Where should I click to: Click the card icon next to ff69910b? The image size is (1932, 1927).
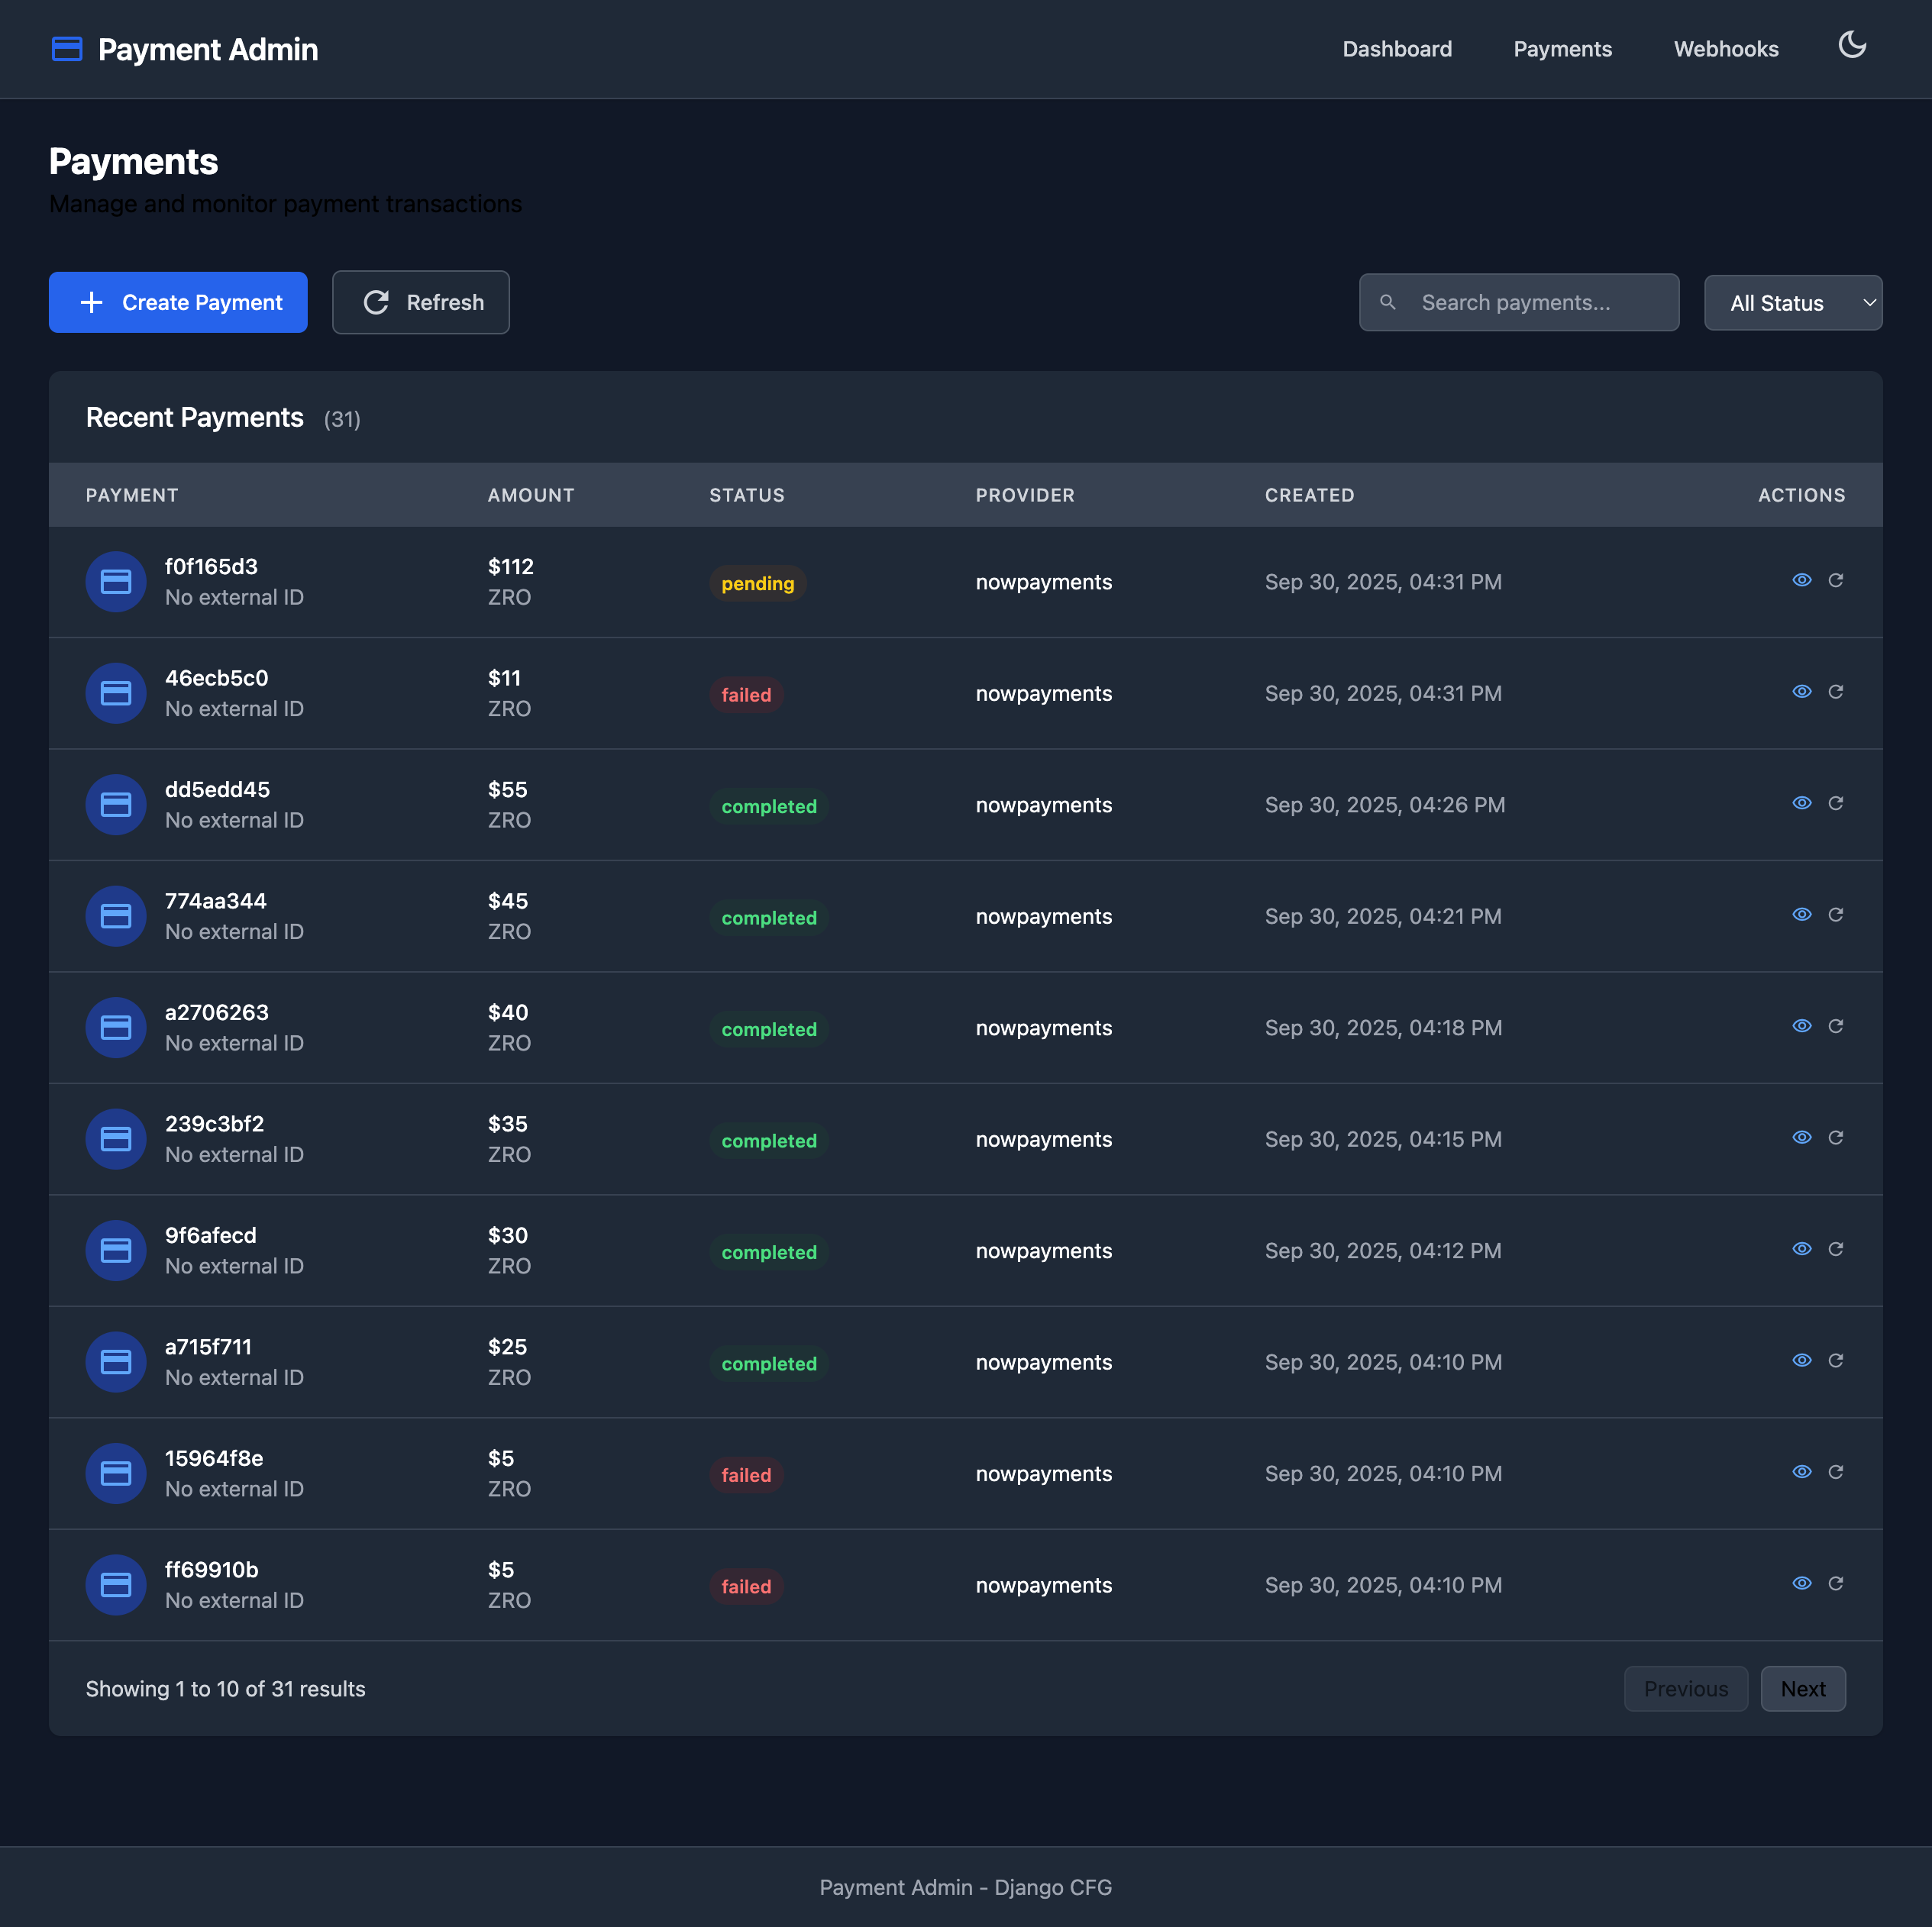point(115,1584)
